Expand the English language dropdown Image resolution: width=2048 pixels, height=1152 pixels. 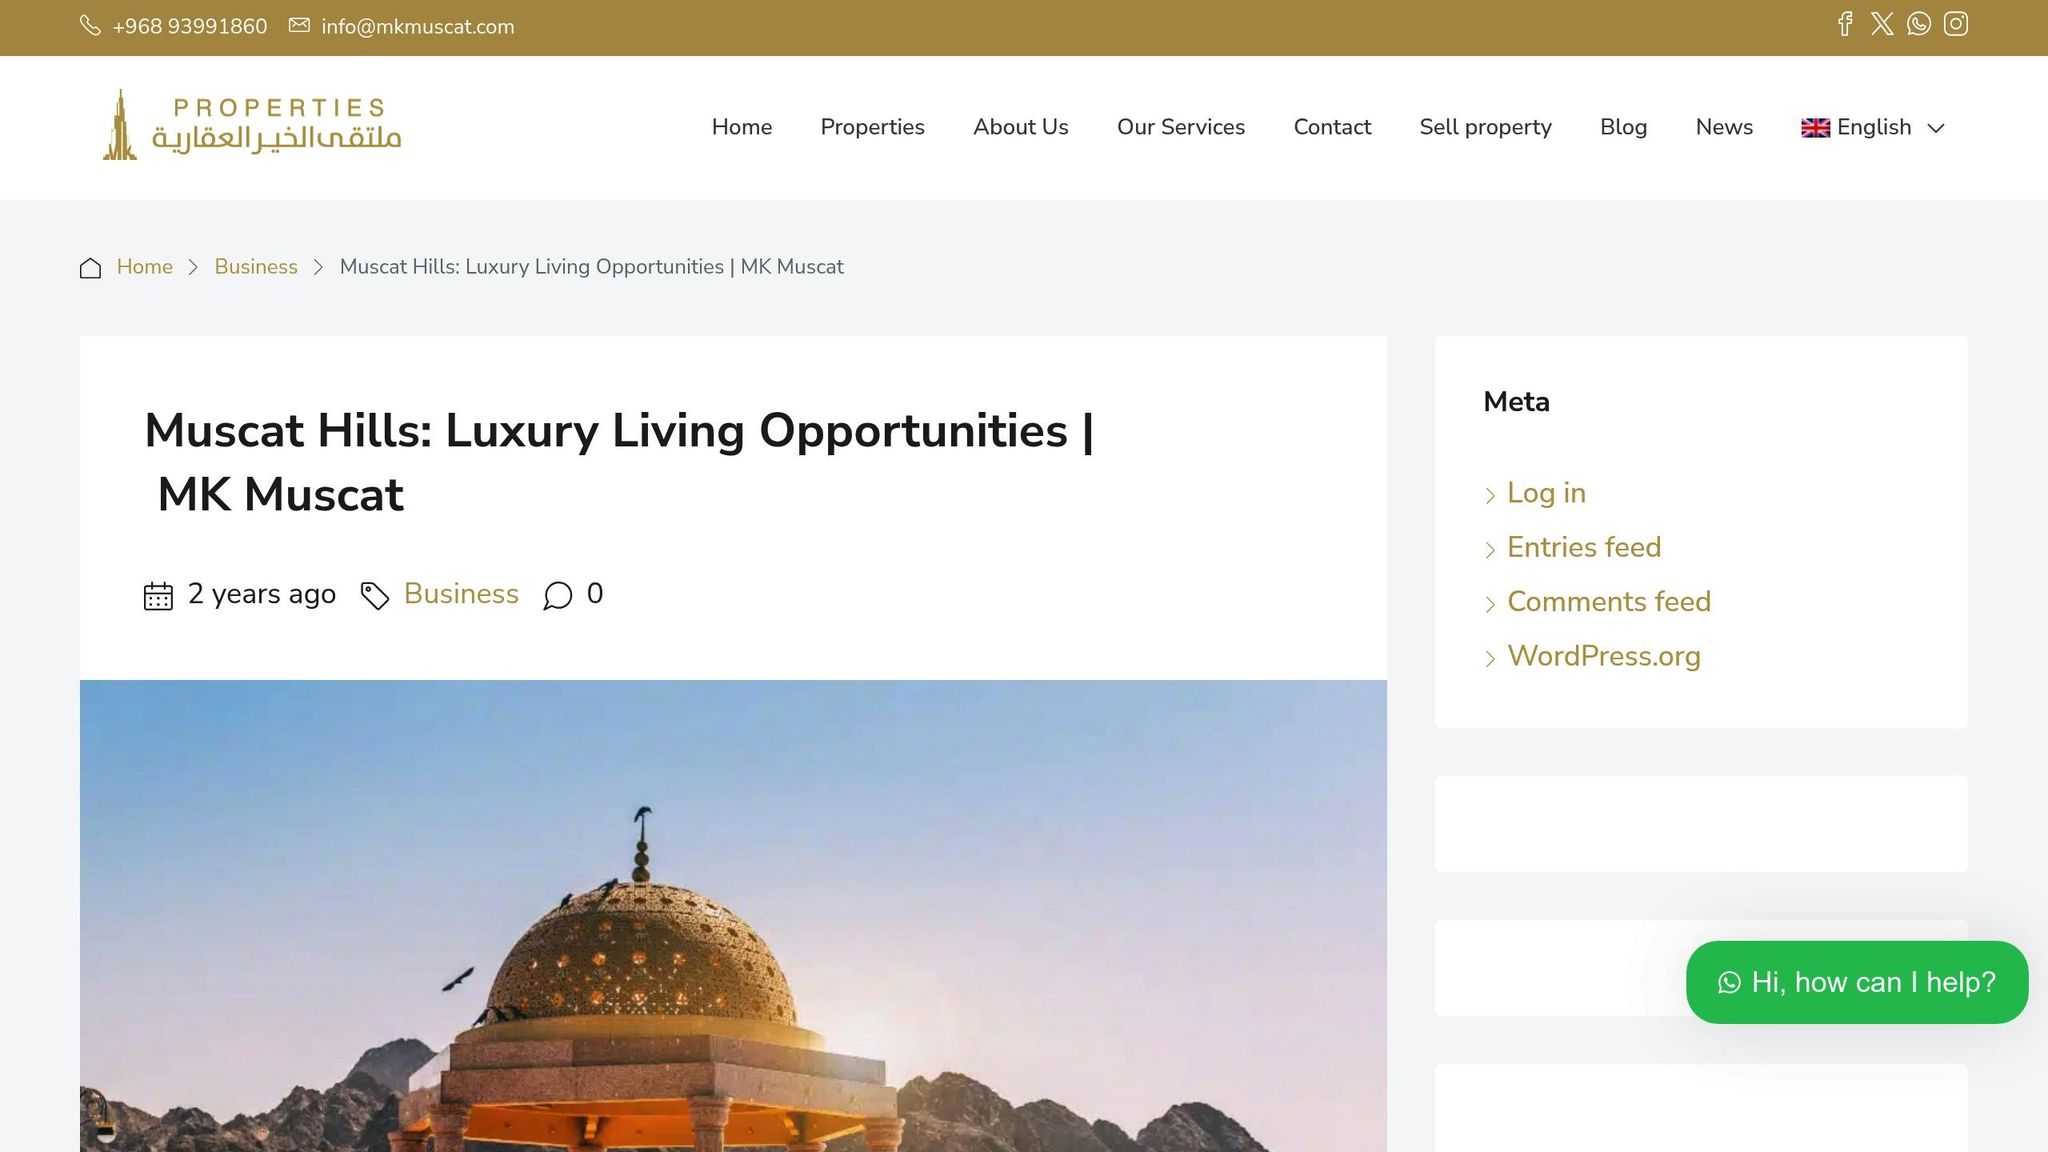pyautogui.click(x=1872, y=127)
